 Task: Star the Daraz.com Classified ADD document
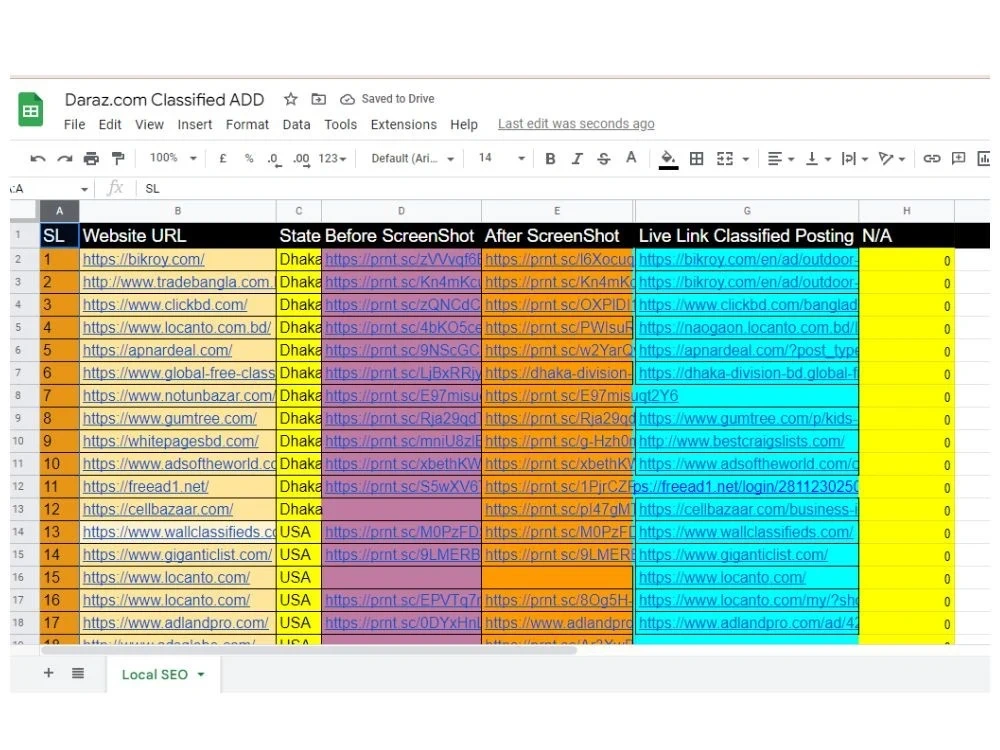point(291,99)
